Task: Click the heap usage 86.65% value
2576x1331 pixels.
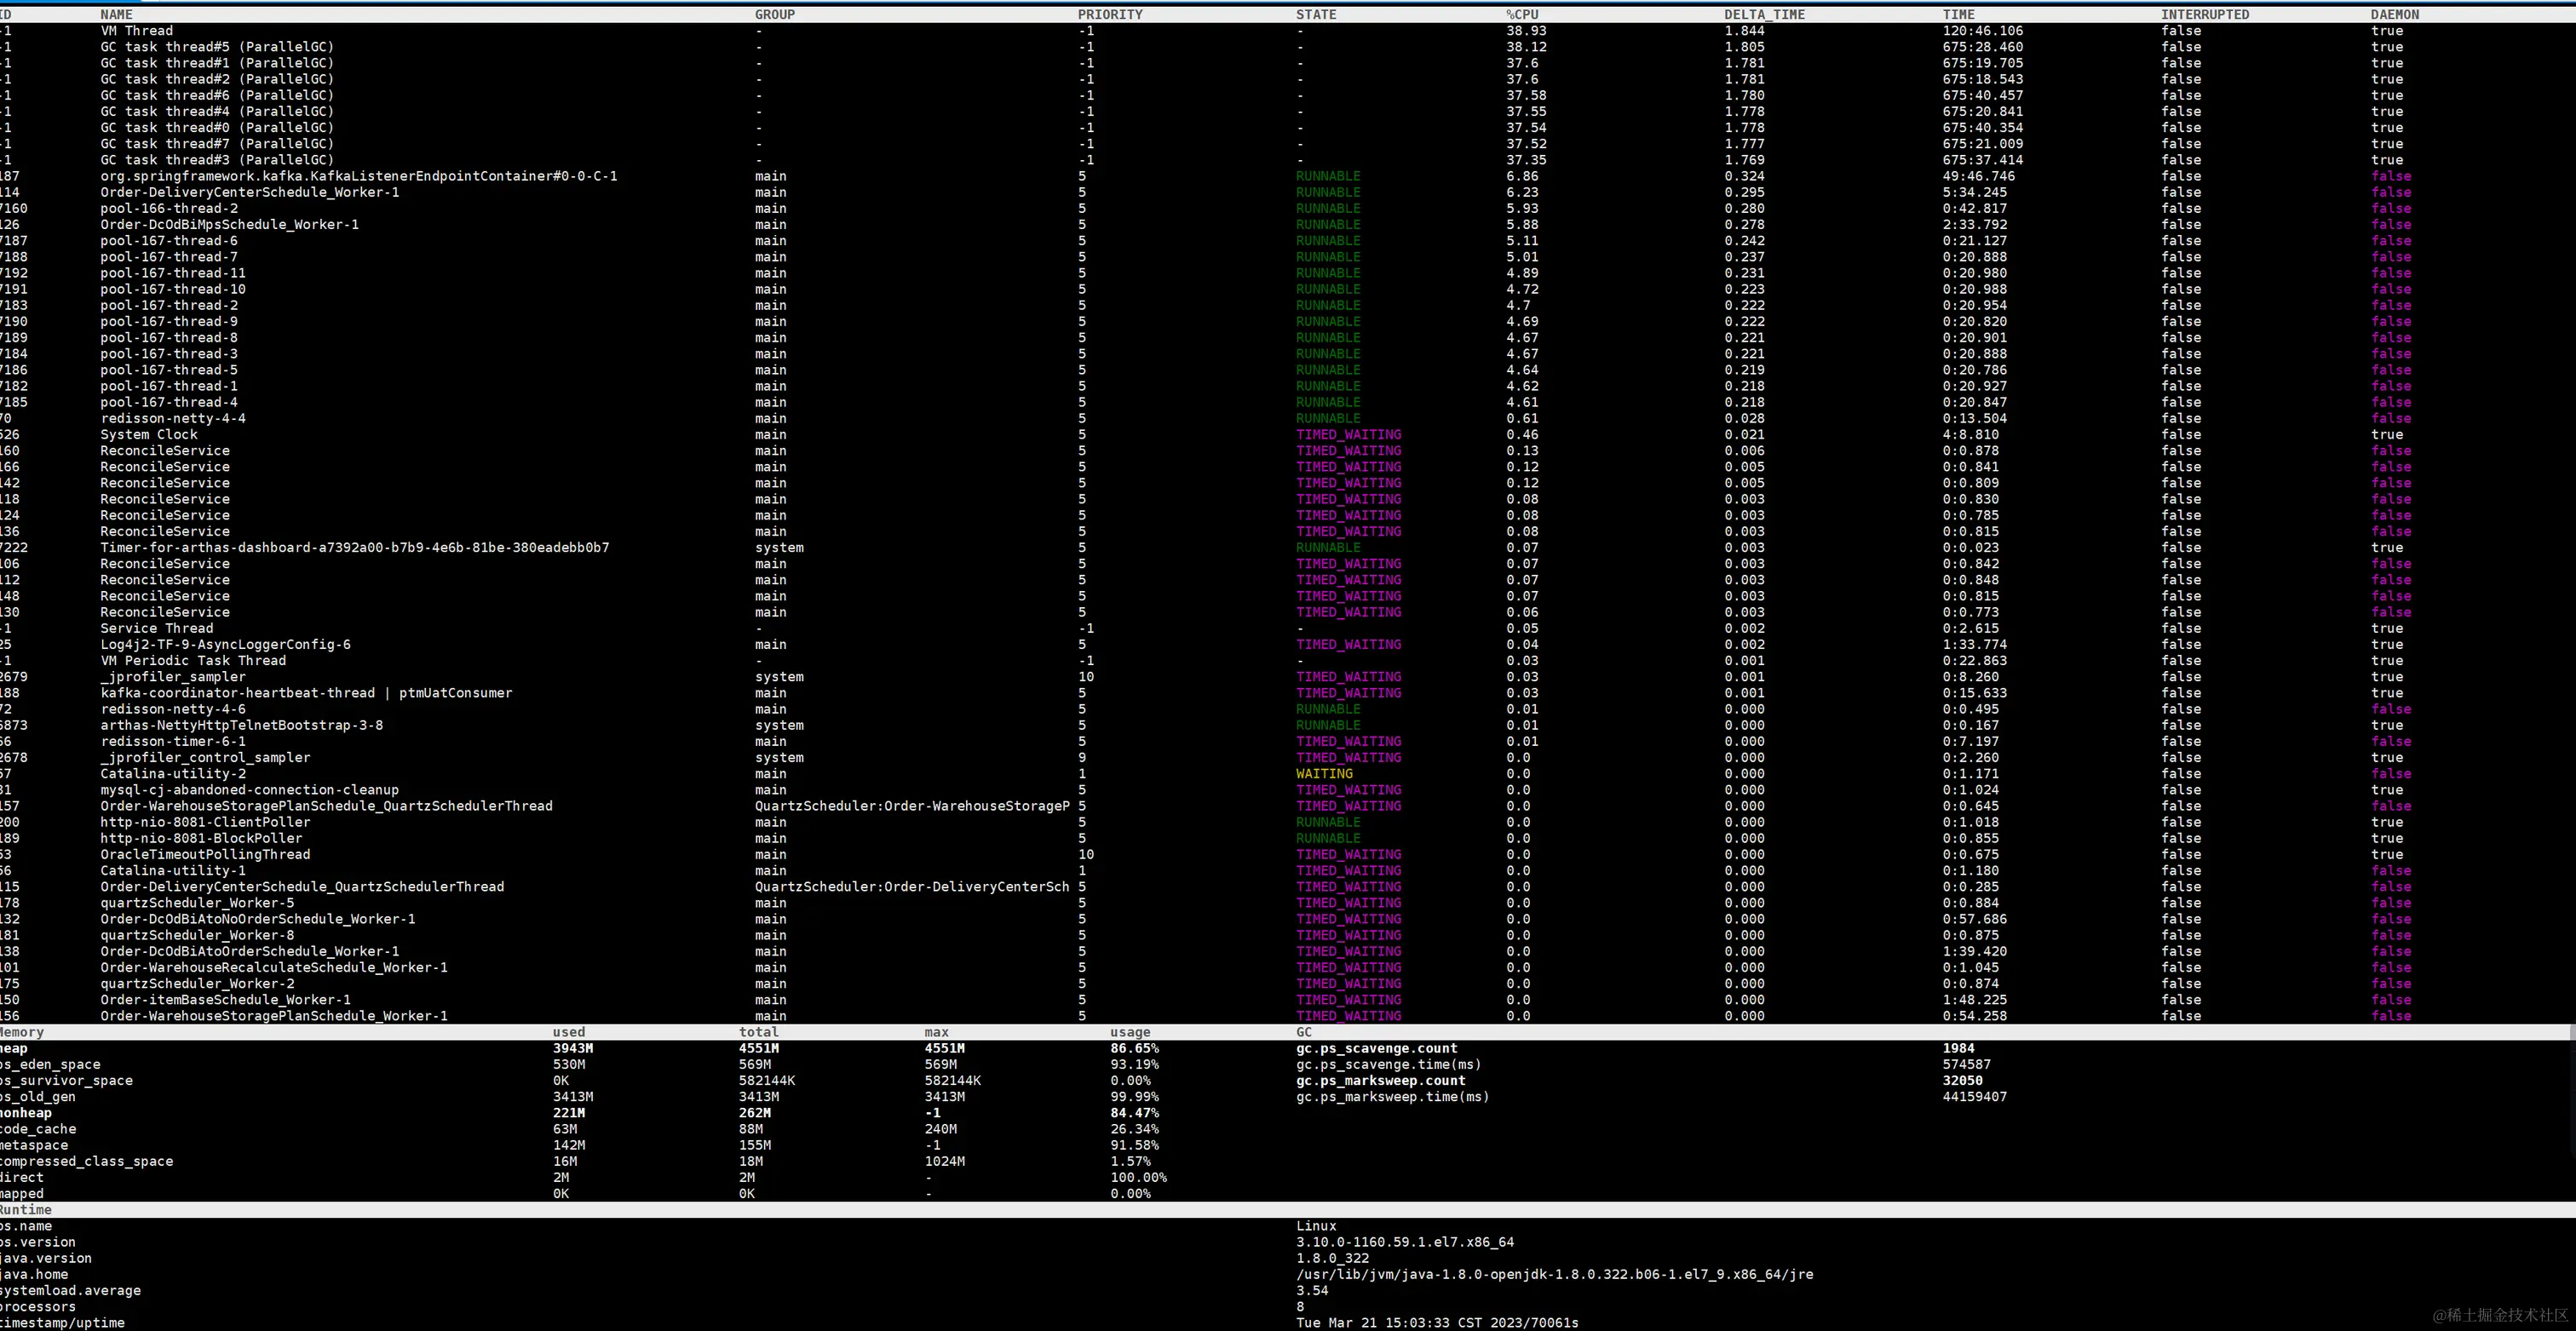Action: [1133, 1048]
